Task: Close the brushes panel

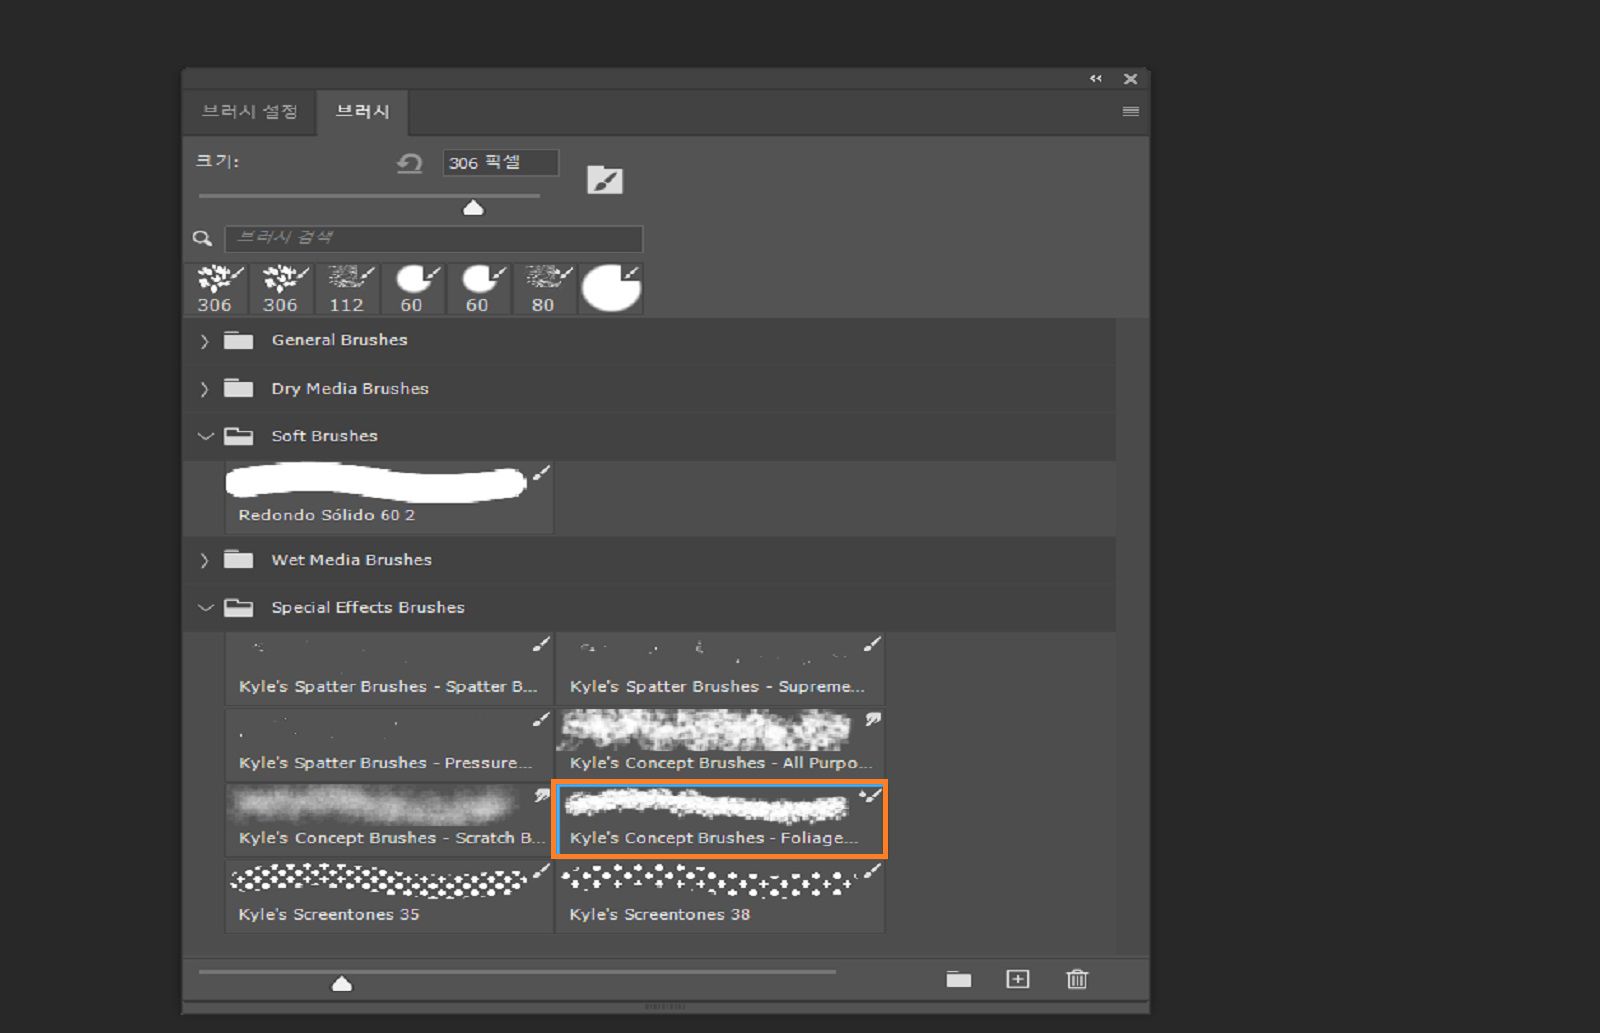Action: [x=1130, y=78]
